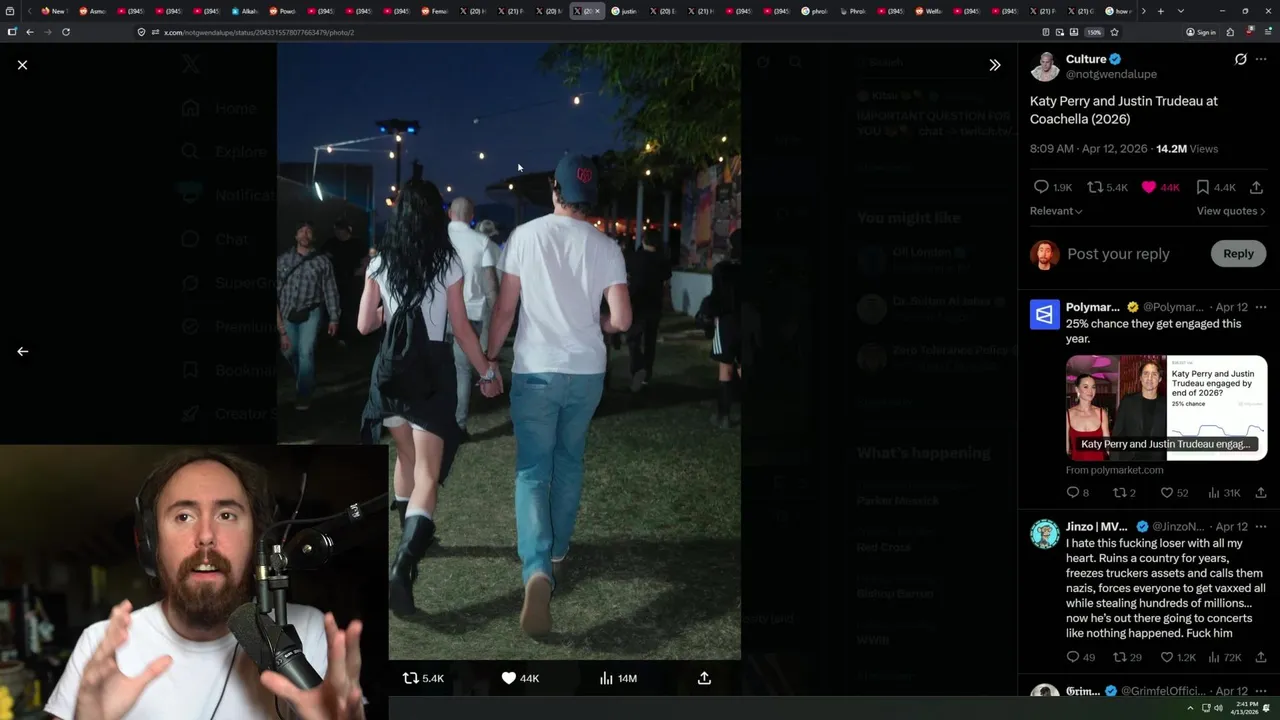This screenshot has height=720, width=1280.
Task: Click the browser Sign in button
Action: [1201, 32]
